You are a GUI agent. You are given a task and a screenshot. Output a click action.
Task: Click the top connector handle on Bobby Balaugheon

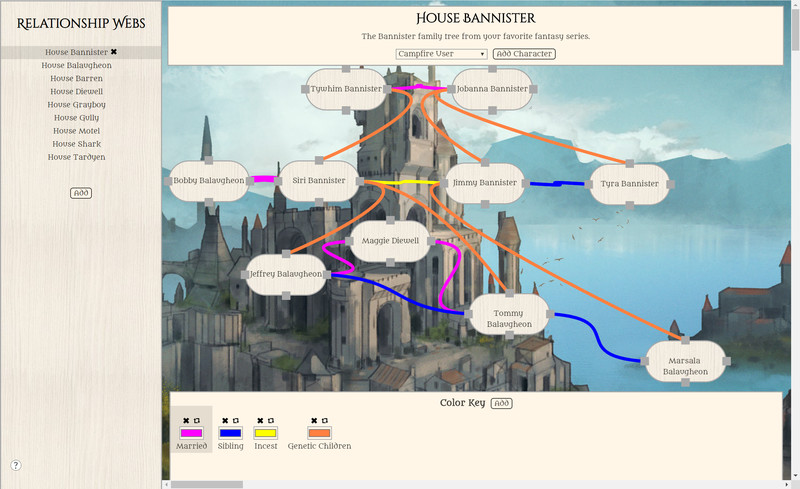pyautogui.click(x=209, y=160)
